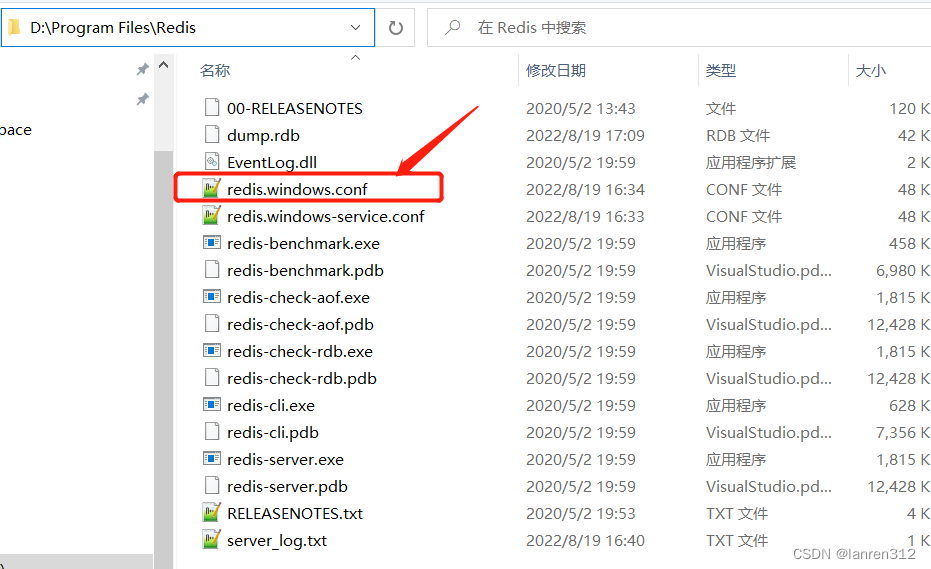This screenshot has width=931, height=569.
Task: Click the dump.rdb file icon
Action: tap(211, 135)
